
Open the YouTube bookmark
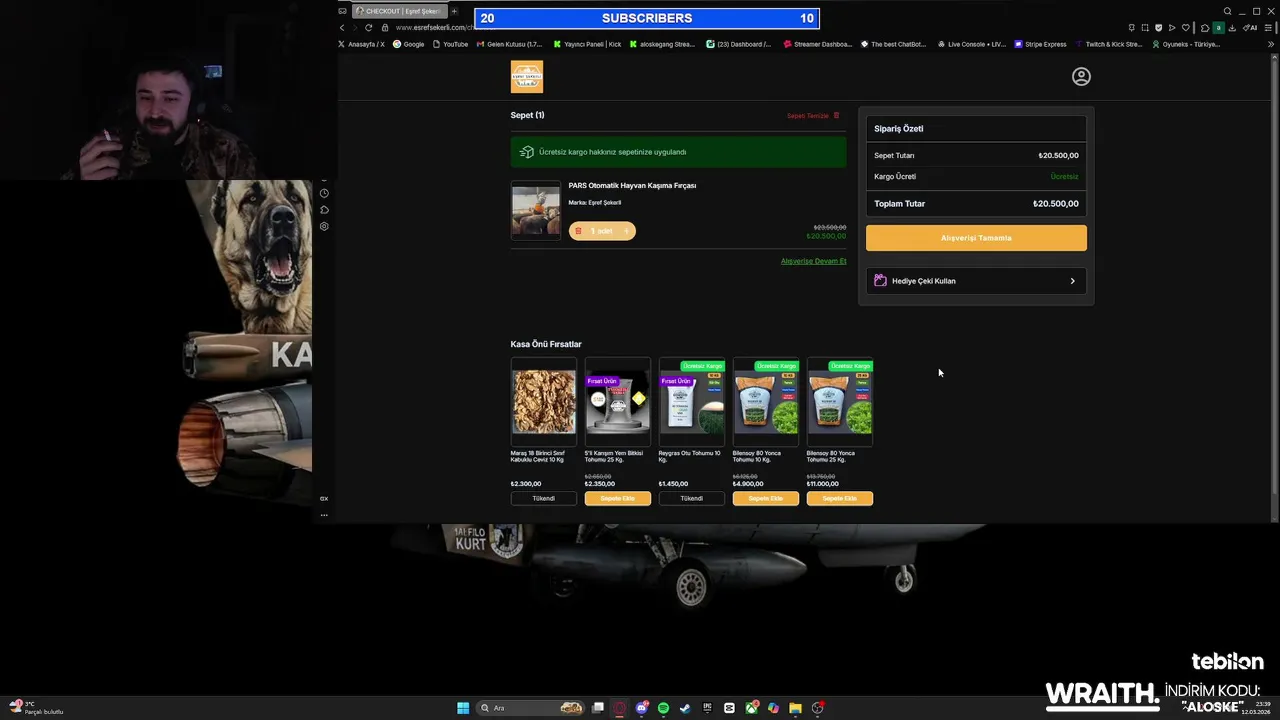tap(450, 44)
